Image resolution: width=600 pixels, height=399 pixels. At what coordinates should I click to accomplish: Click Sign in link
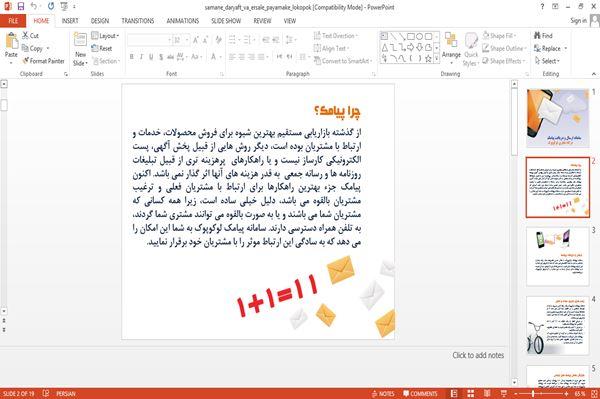point(578,21)
